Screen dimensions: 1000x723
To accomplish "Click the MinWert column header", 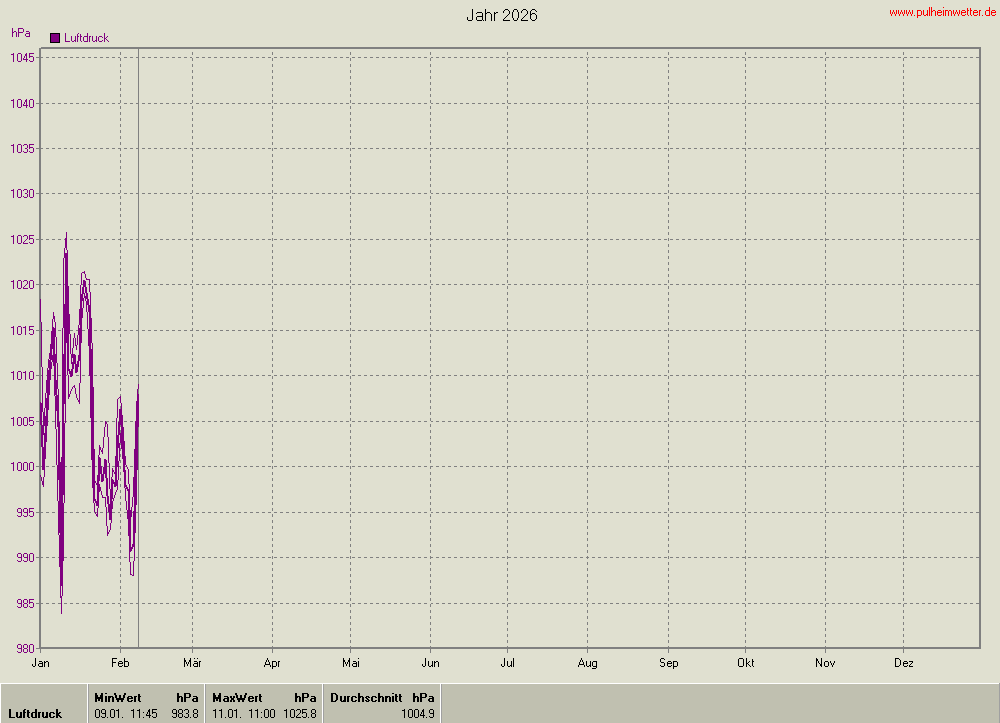I will click(x=117, y=697).
